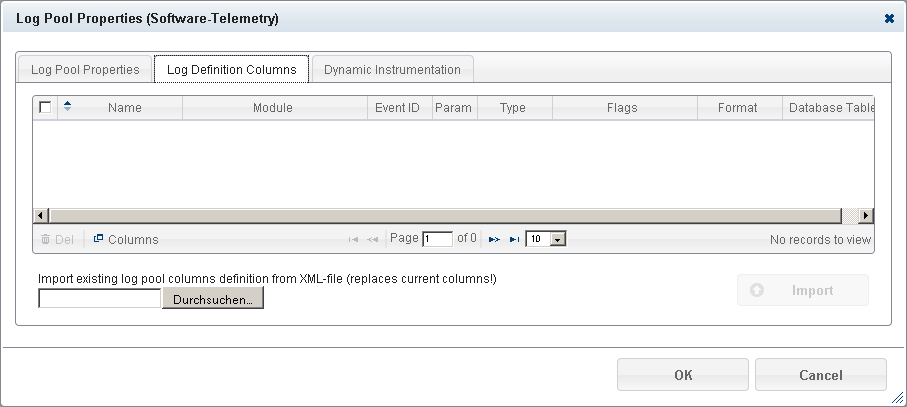This screenshot has height=407, width=907.
Task: Click the Durchsuchen browse button
Action: 212,299
